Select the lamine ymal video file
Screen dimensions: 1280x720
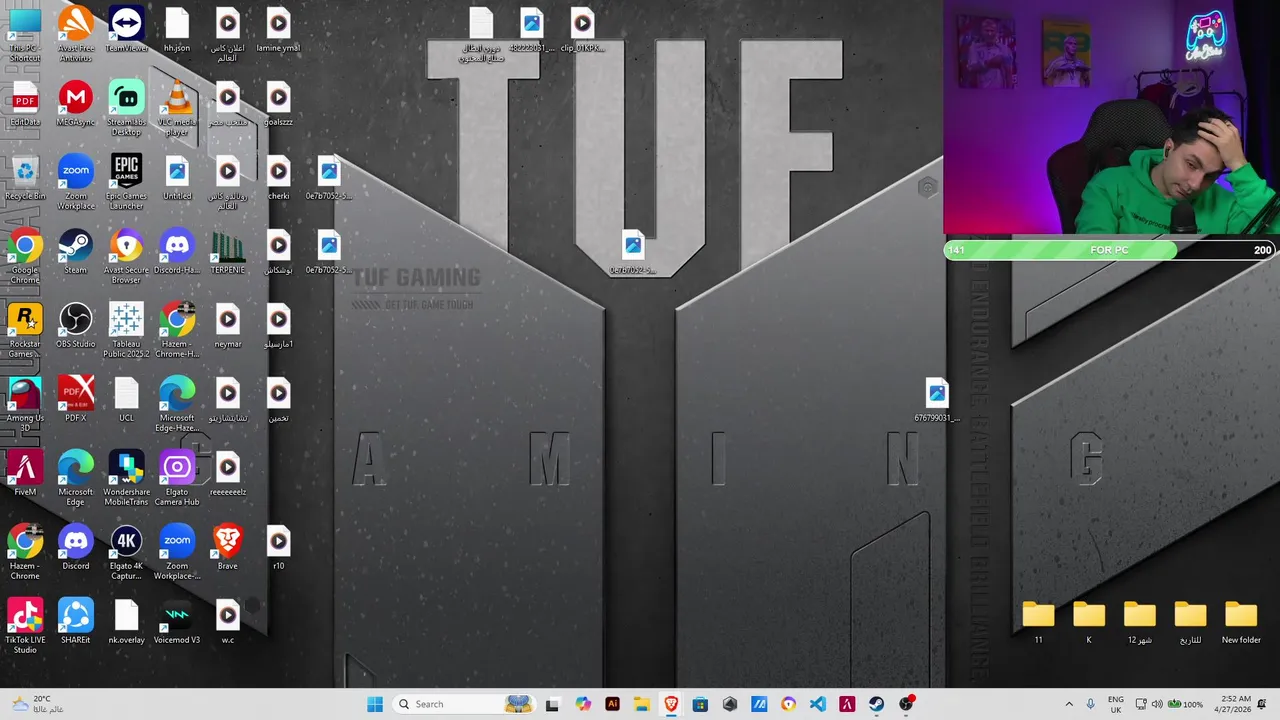(278, 30)
